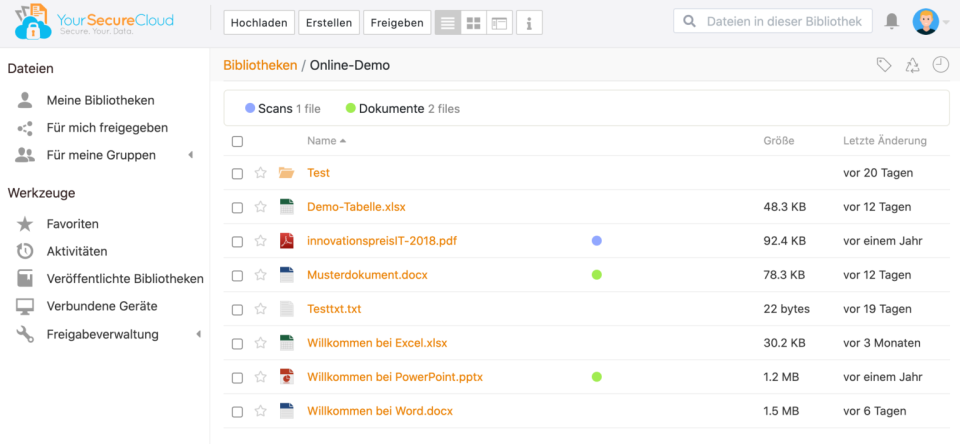Click the Aktivitäten history icon
The image size is (960, 444).
click(x=24, y=251)
